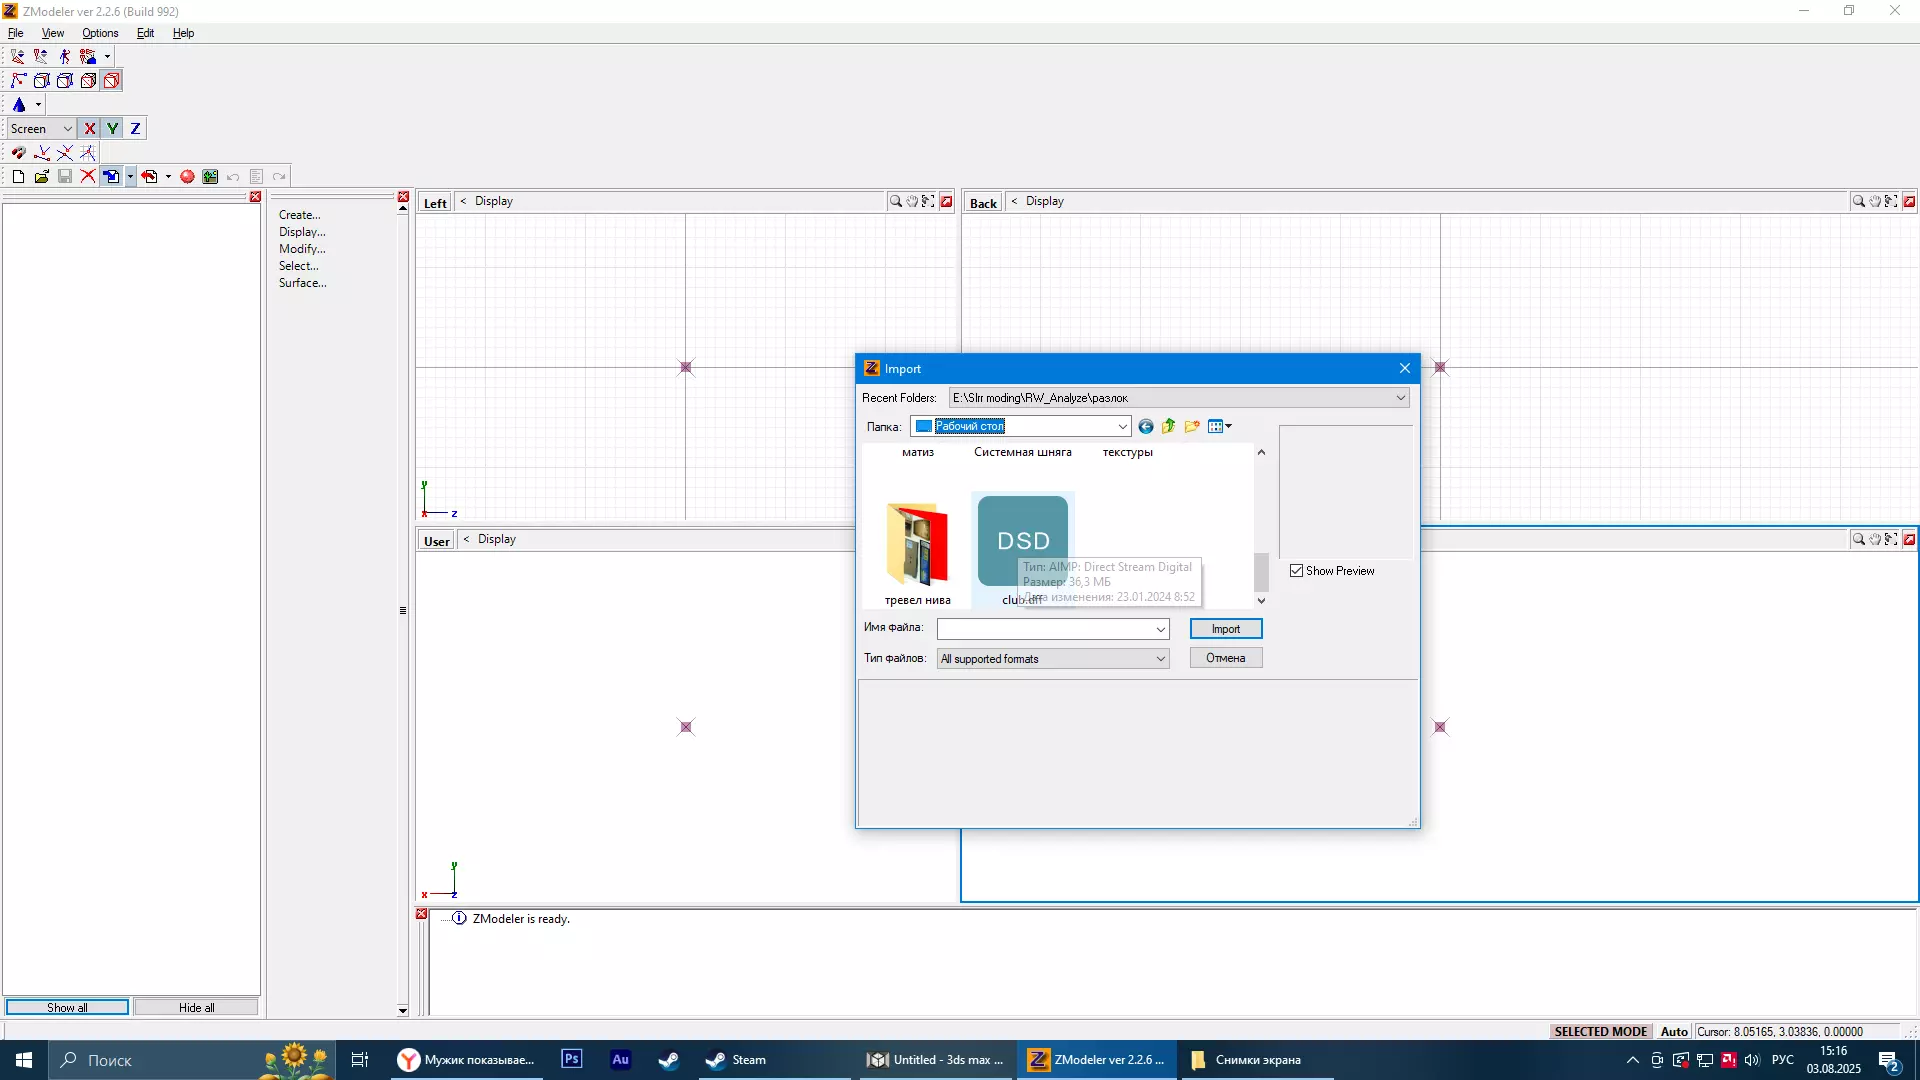This screenshot has height=1080, width=1920.
Task: Select the club.dff file thumbnail
Action: tap(1022, 541)
